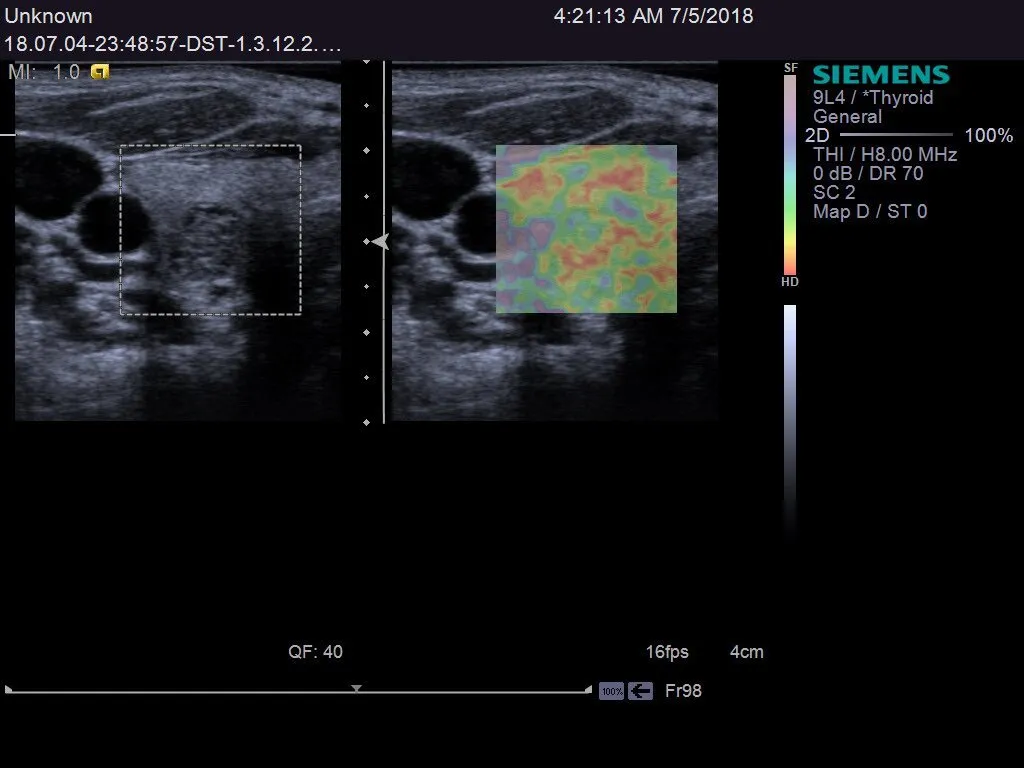Click the cine timeline start marker

pyautogui.click(x=9, y=689)
